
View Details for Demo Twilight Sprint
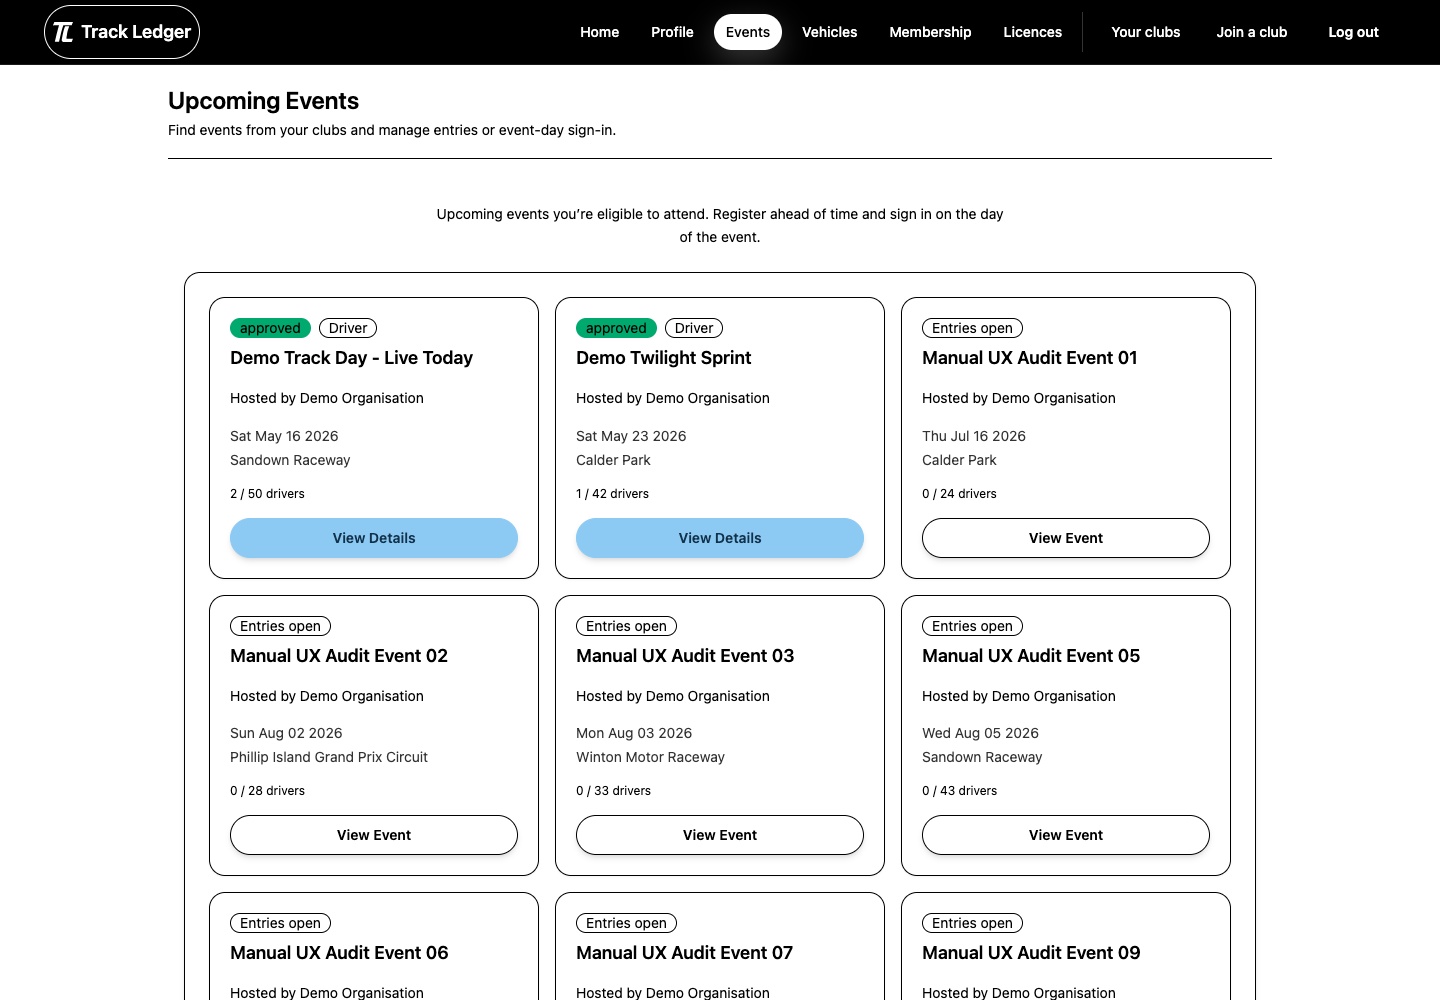720,538
